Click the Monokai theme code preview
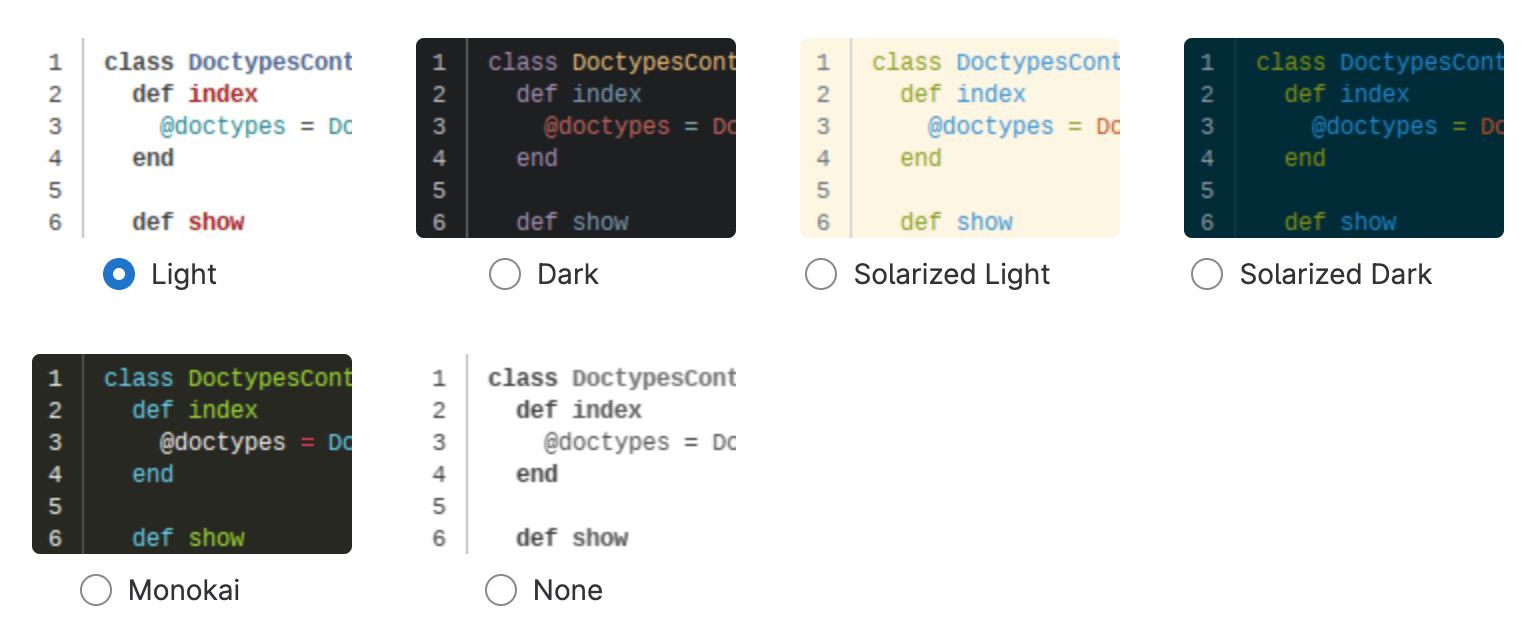The image size is (1540, 640). (x=192, y=453)
